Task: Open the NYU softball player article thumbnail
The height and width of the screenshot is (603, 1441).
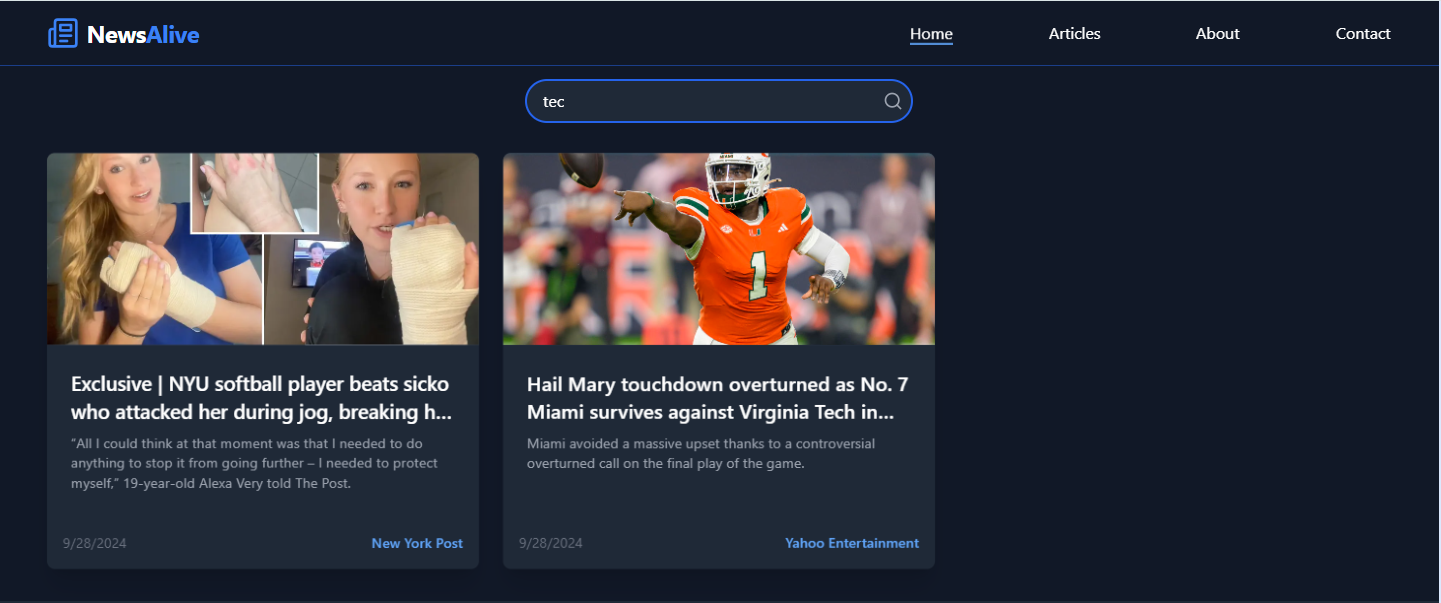Action: [x=263, y=249]
